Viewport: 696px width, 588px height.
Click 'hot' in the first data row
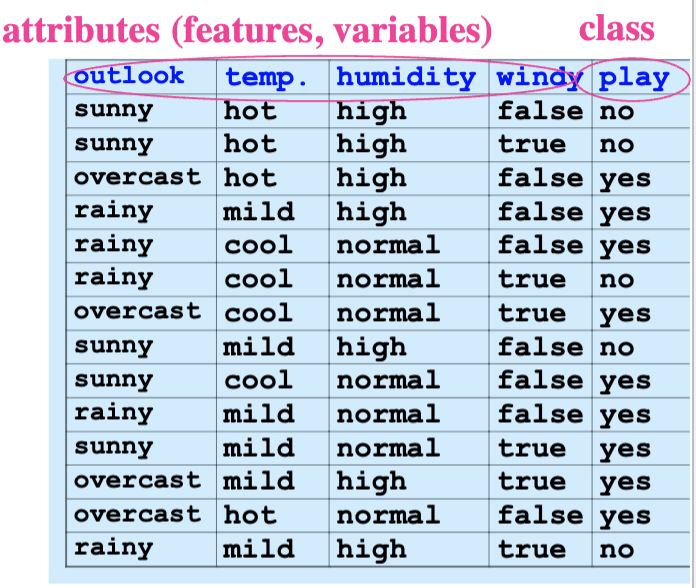pyautogui.click(x=250, y=111)
